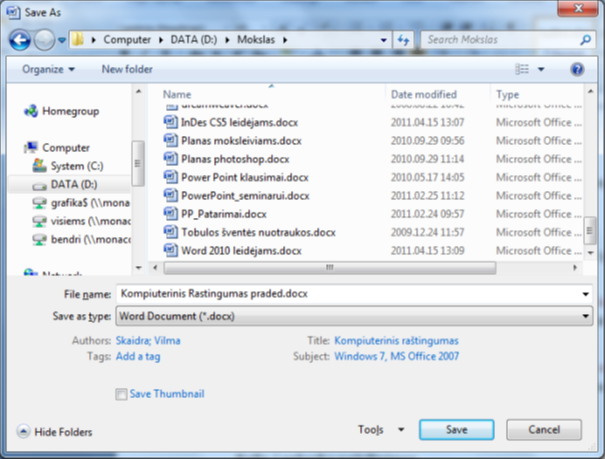Click the magnifier search icon
Image resolution: width=605 pixels, height=459 pixels.
[x=586, y=40]
